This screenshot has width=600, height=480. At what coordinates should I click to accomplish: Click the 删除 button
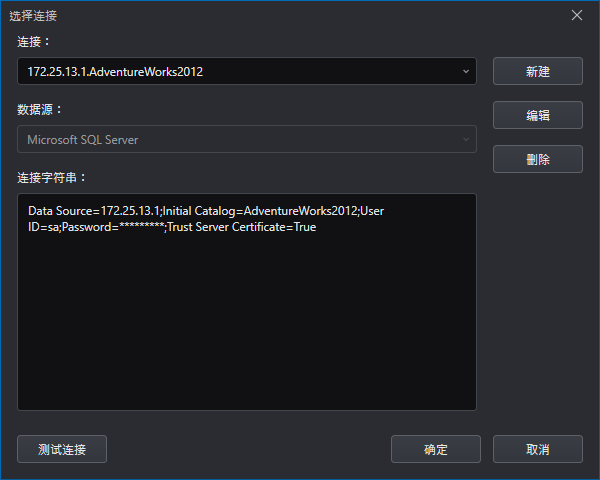click(x=538, y=159)
